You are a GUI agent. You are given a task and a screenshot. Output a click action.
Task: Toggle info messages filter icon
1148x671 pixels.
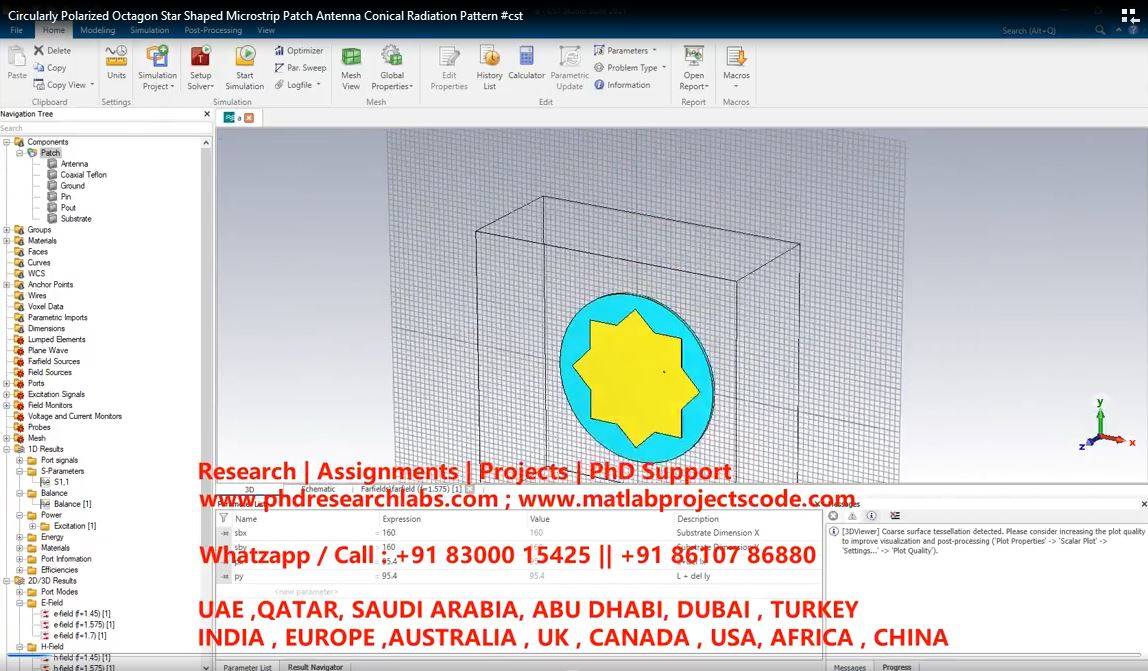coord(871,516)
